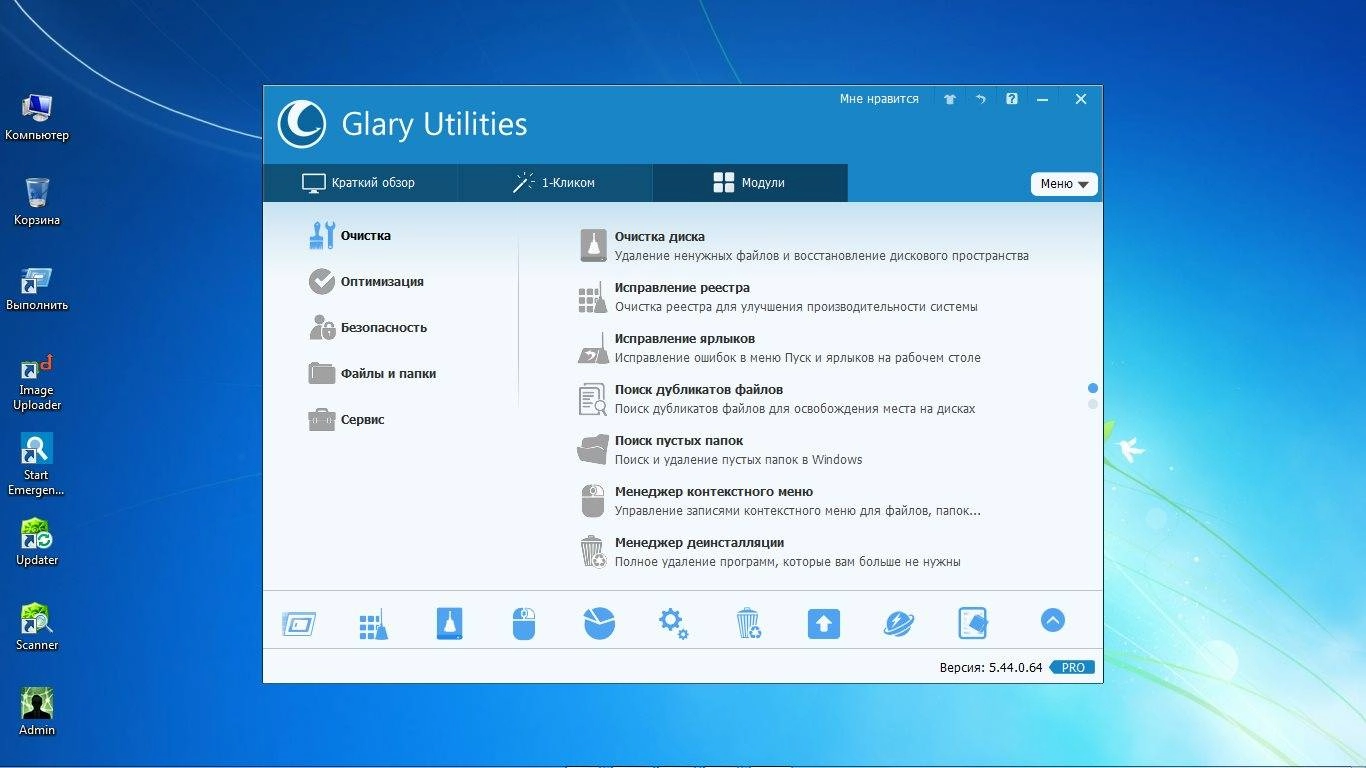Expand the 'Меню' dropdown
1366x768 pixels.
(1064, 184)
